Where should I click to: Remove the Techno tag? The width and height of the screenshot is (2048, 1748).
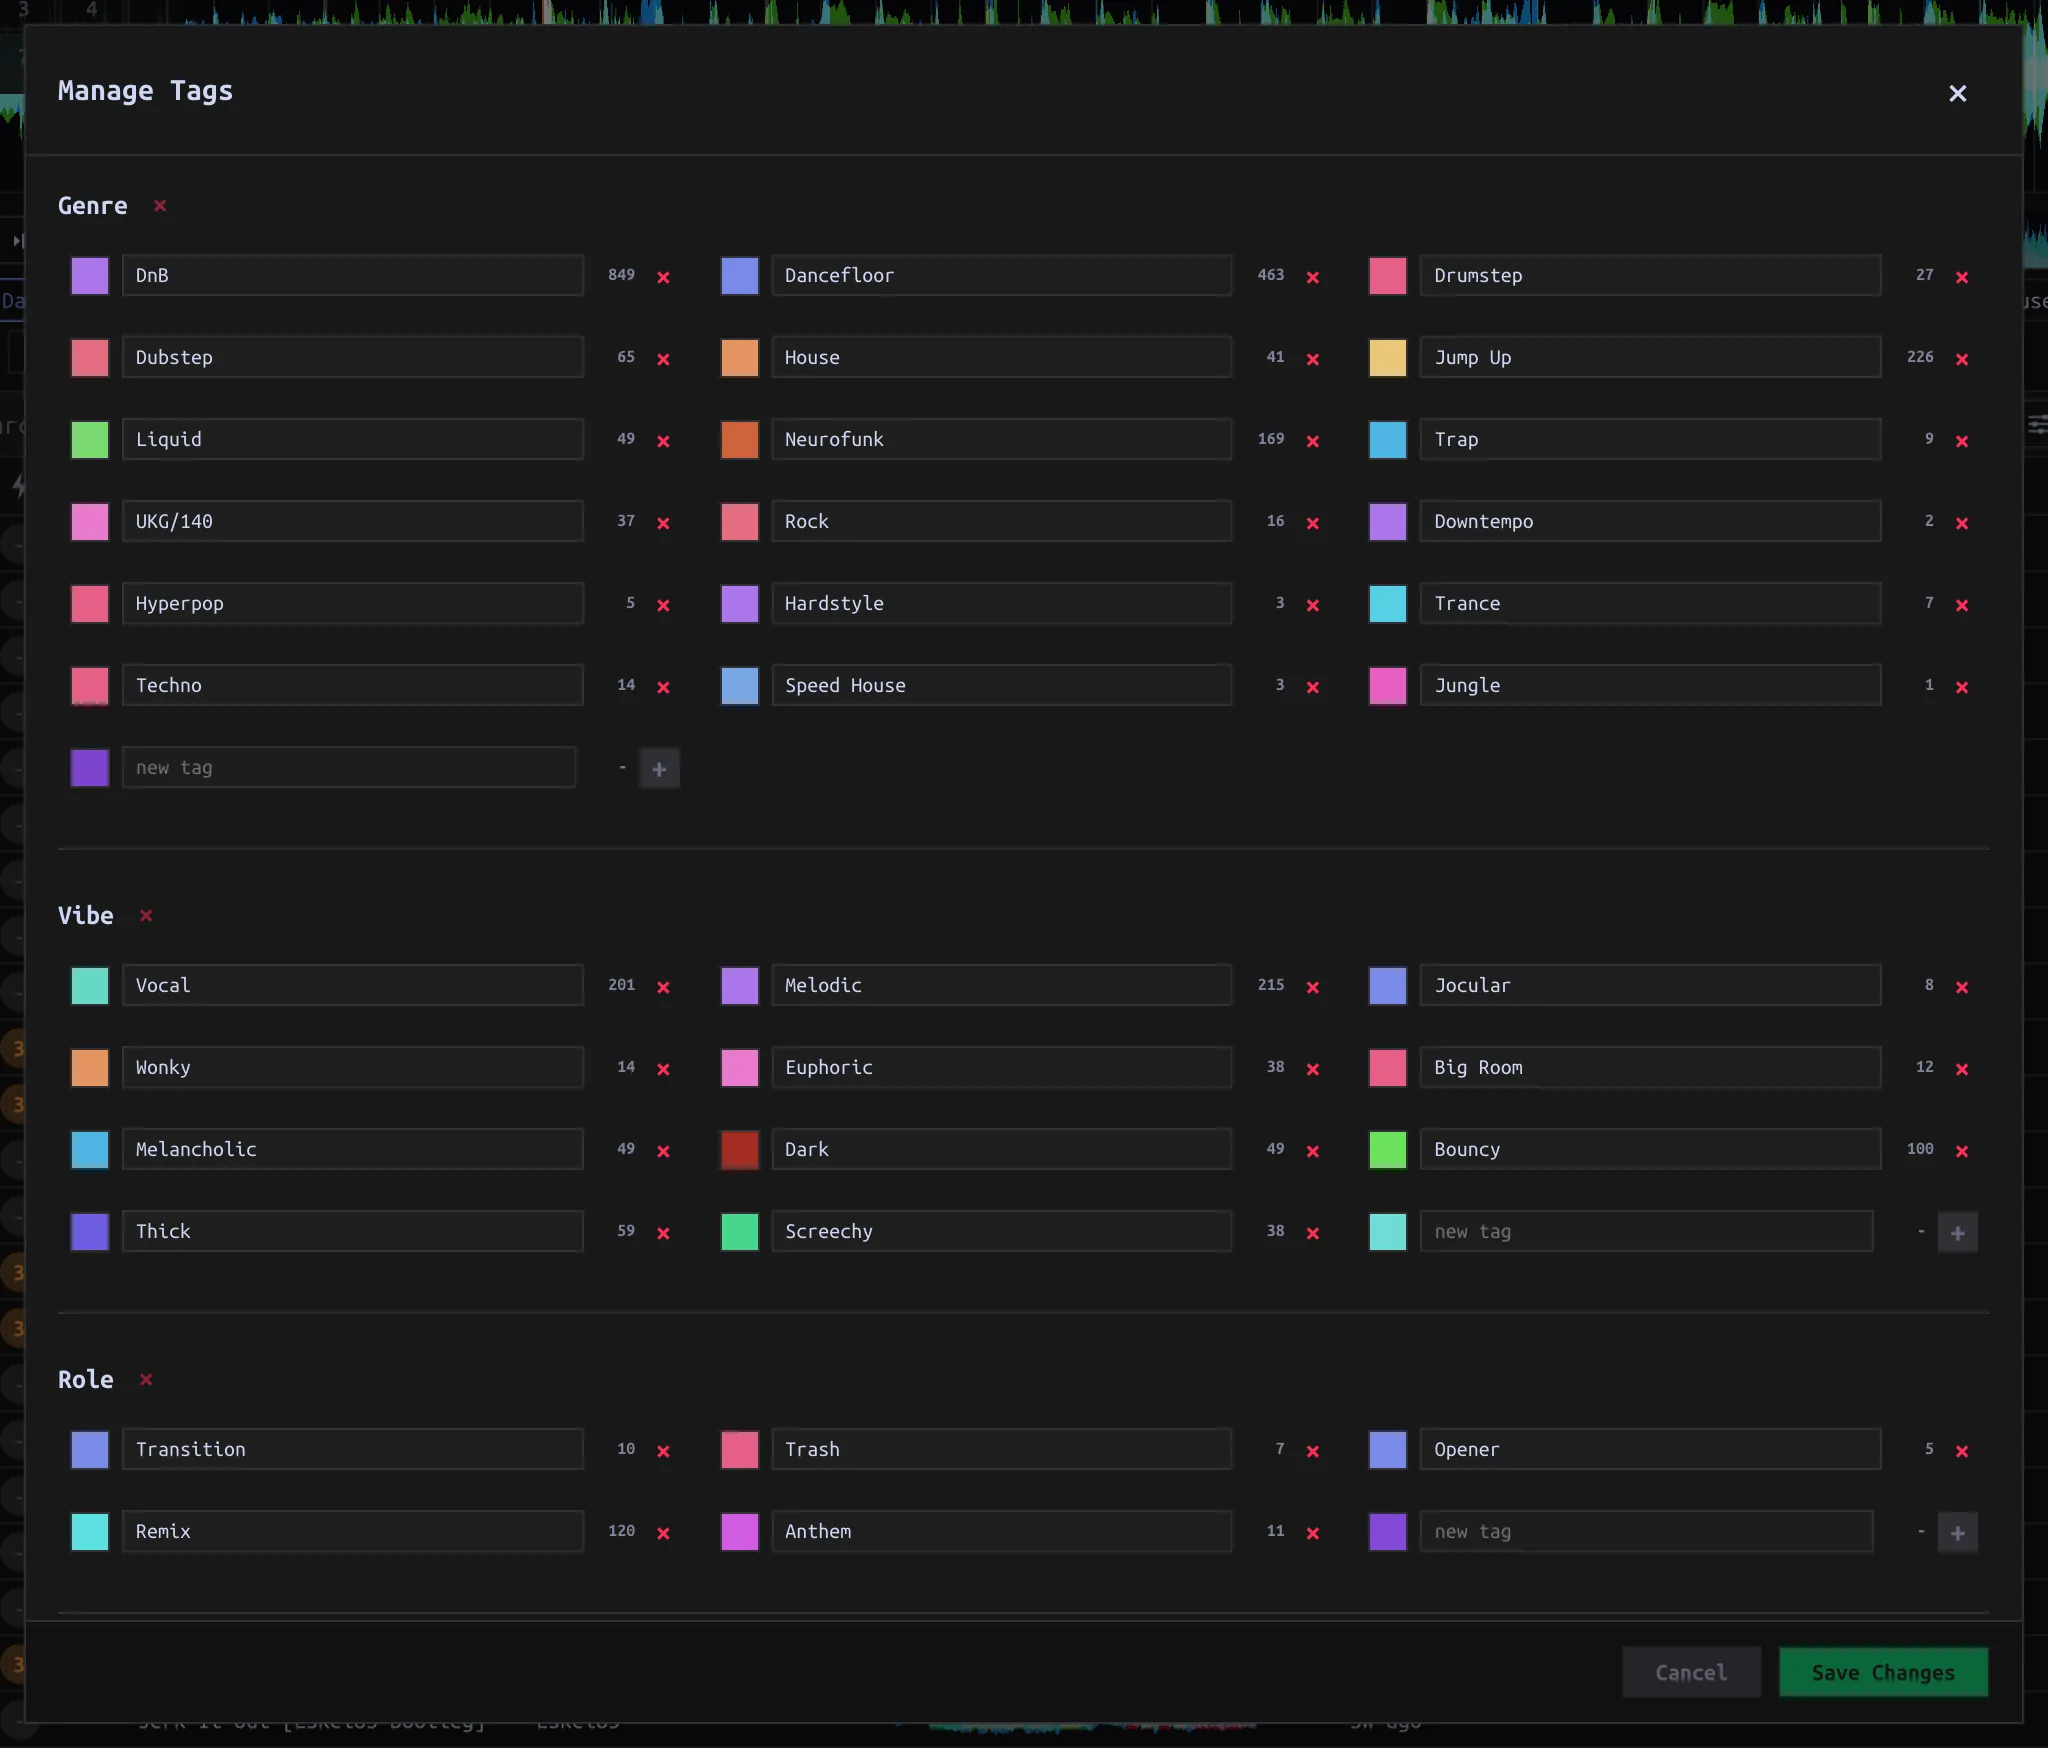[x=663, y=687]
